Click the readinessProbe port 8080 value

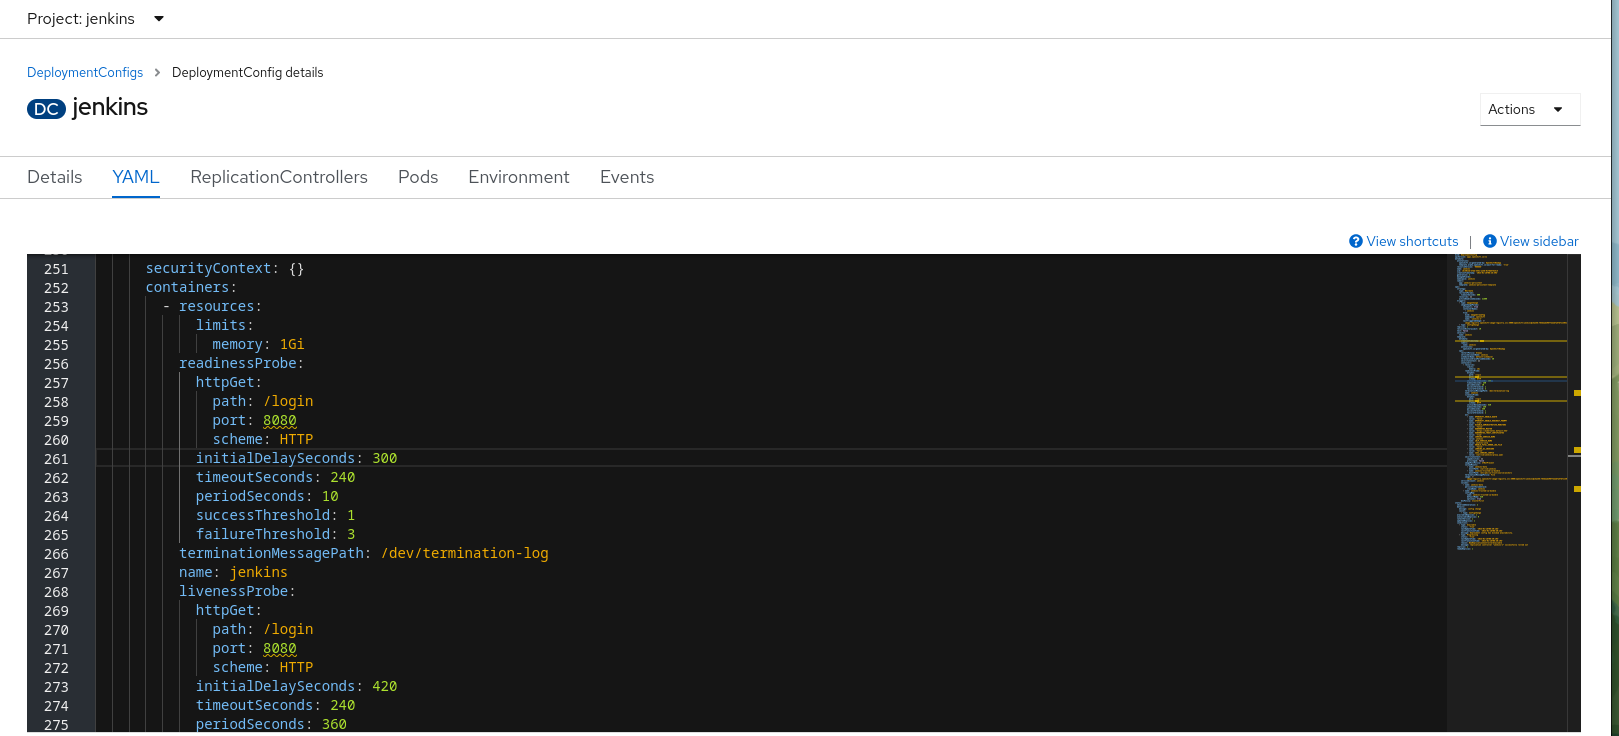280,420
